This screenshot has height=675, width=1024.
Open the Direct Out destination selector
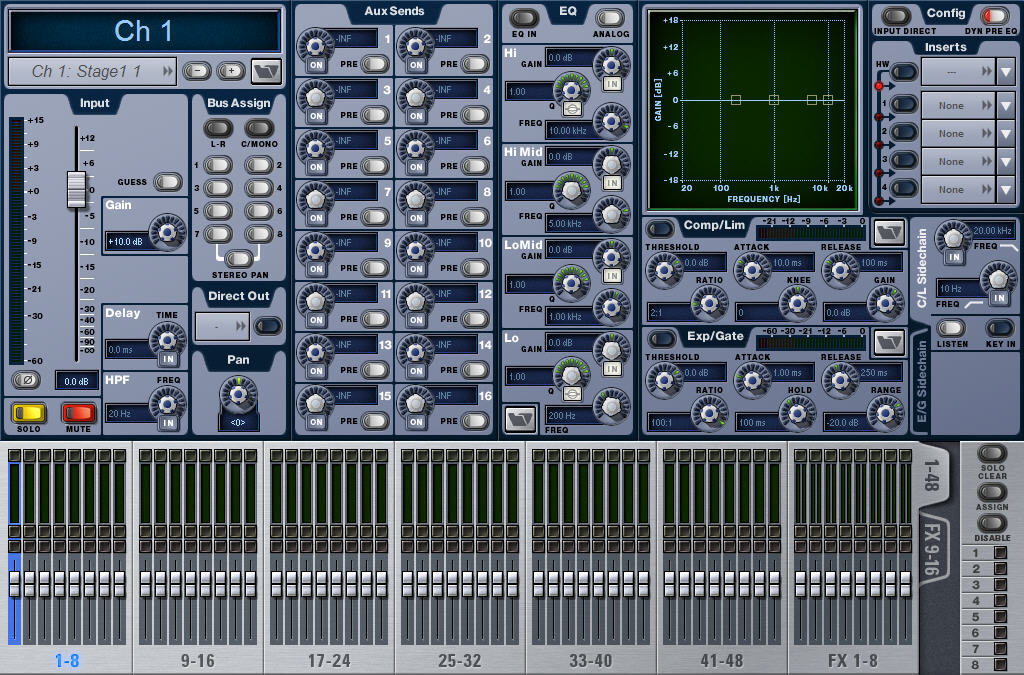click(222, 326)
